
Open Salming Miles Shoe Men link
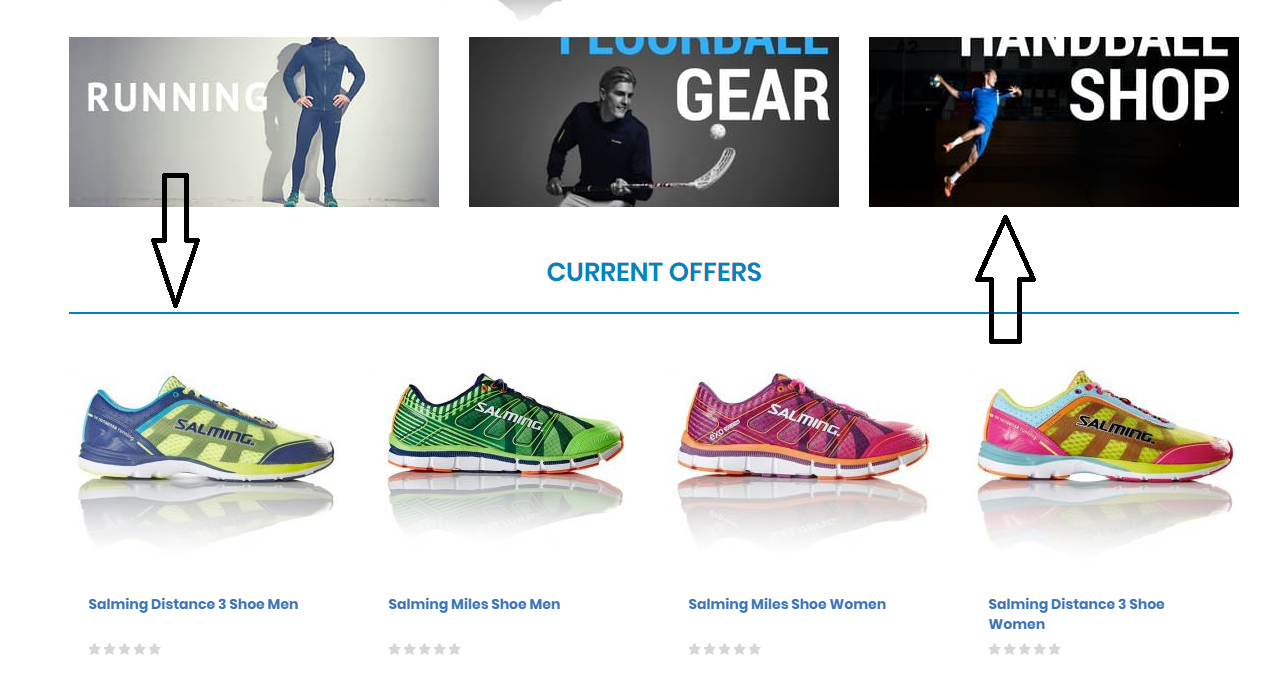[x=474, y=604]
